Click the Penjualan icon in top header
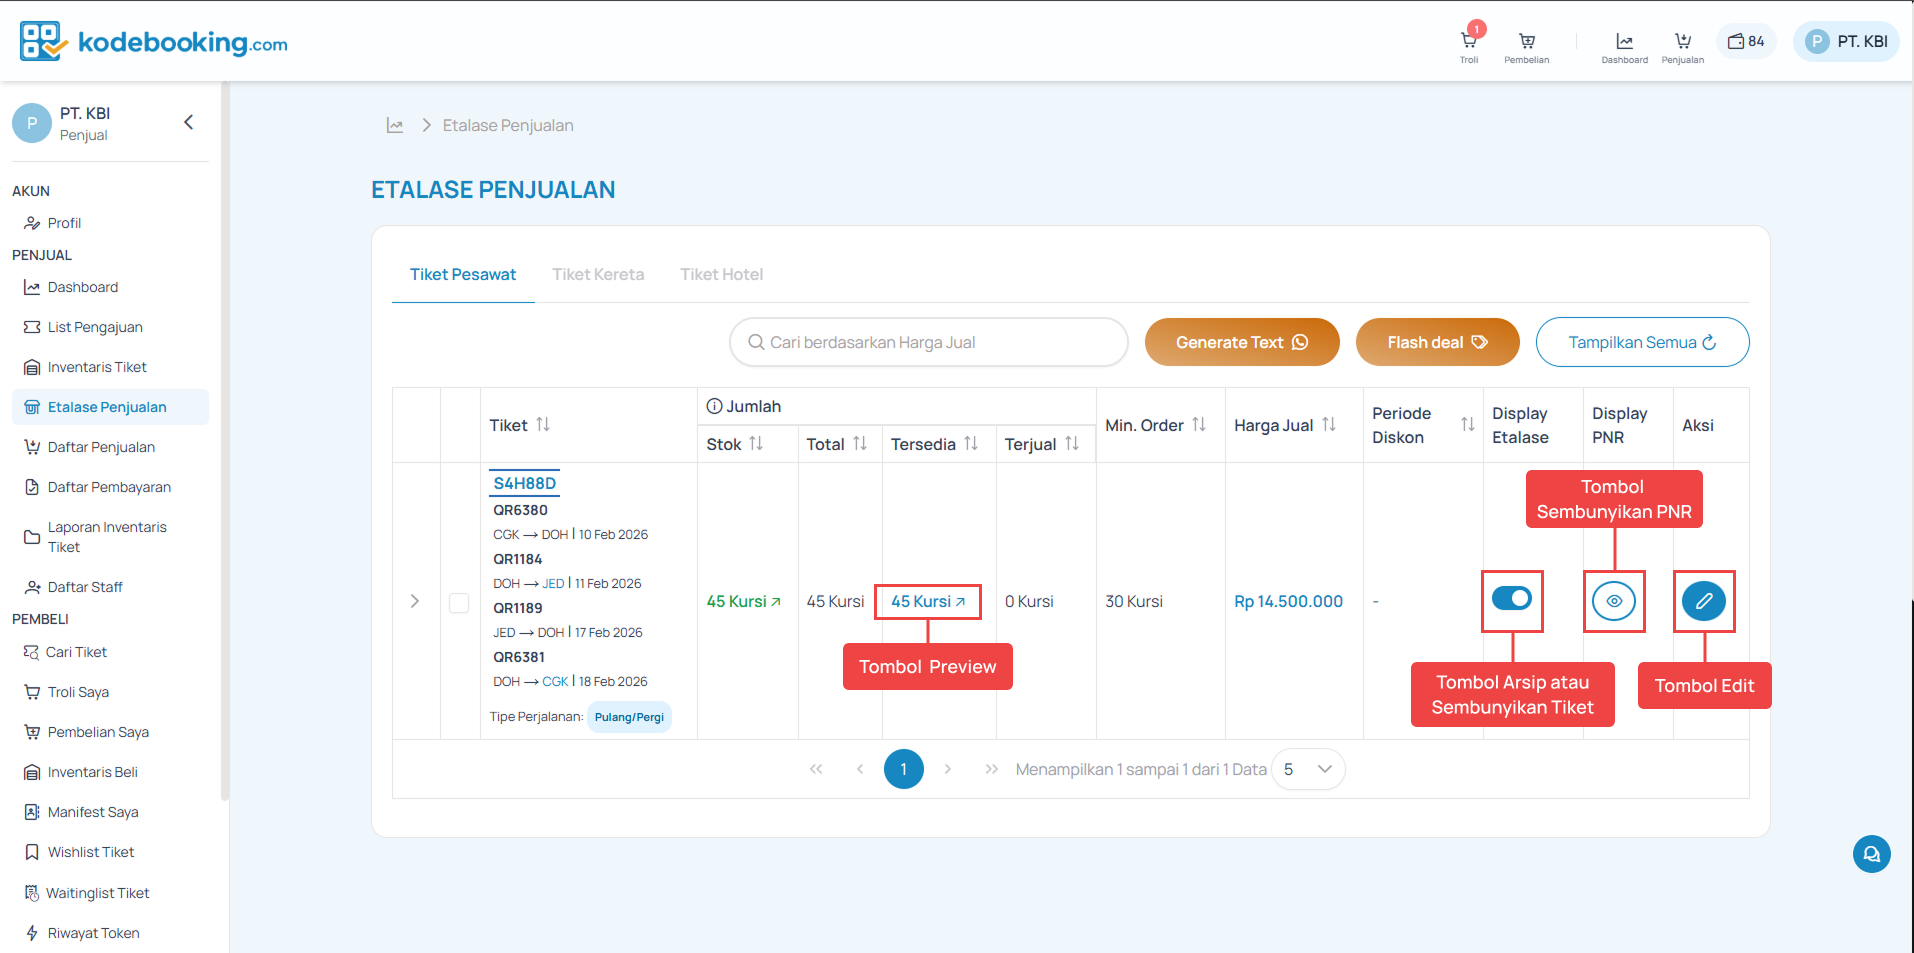 pos(1682,42)
